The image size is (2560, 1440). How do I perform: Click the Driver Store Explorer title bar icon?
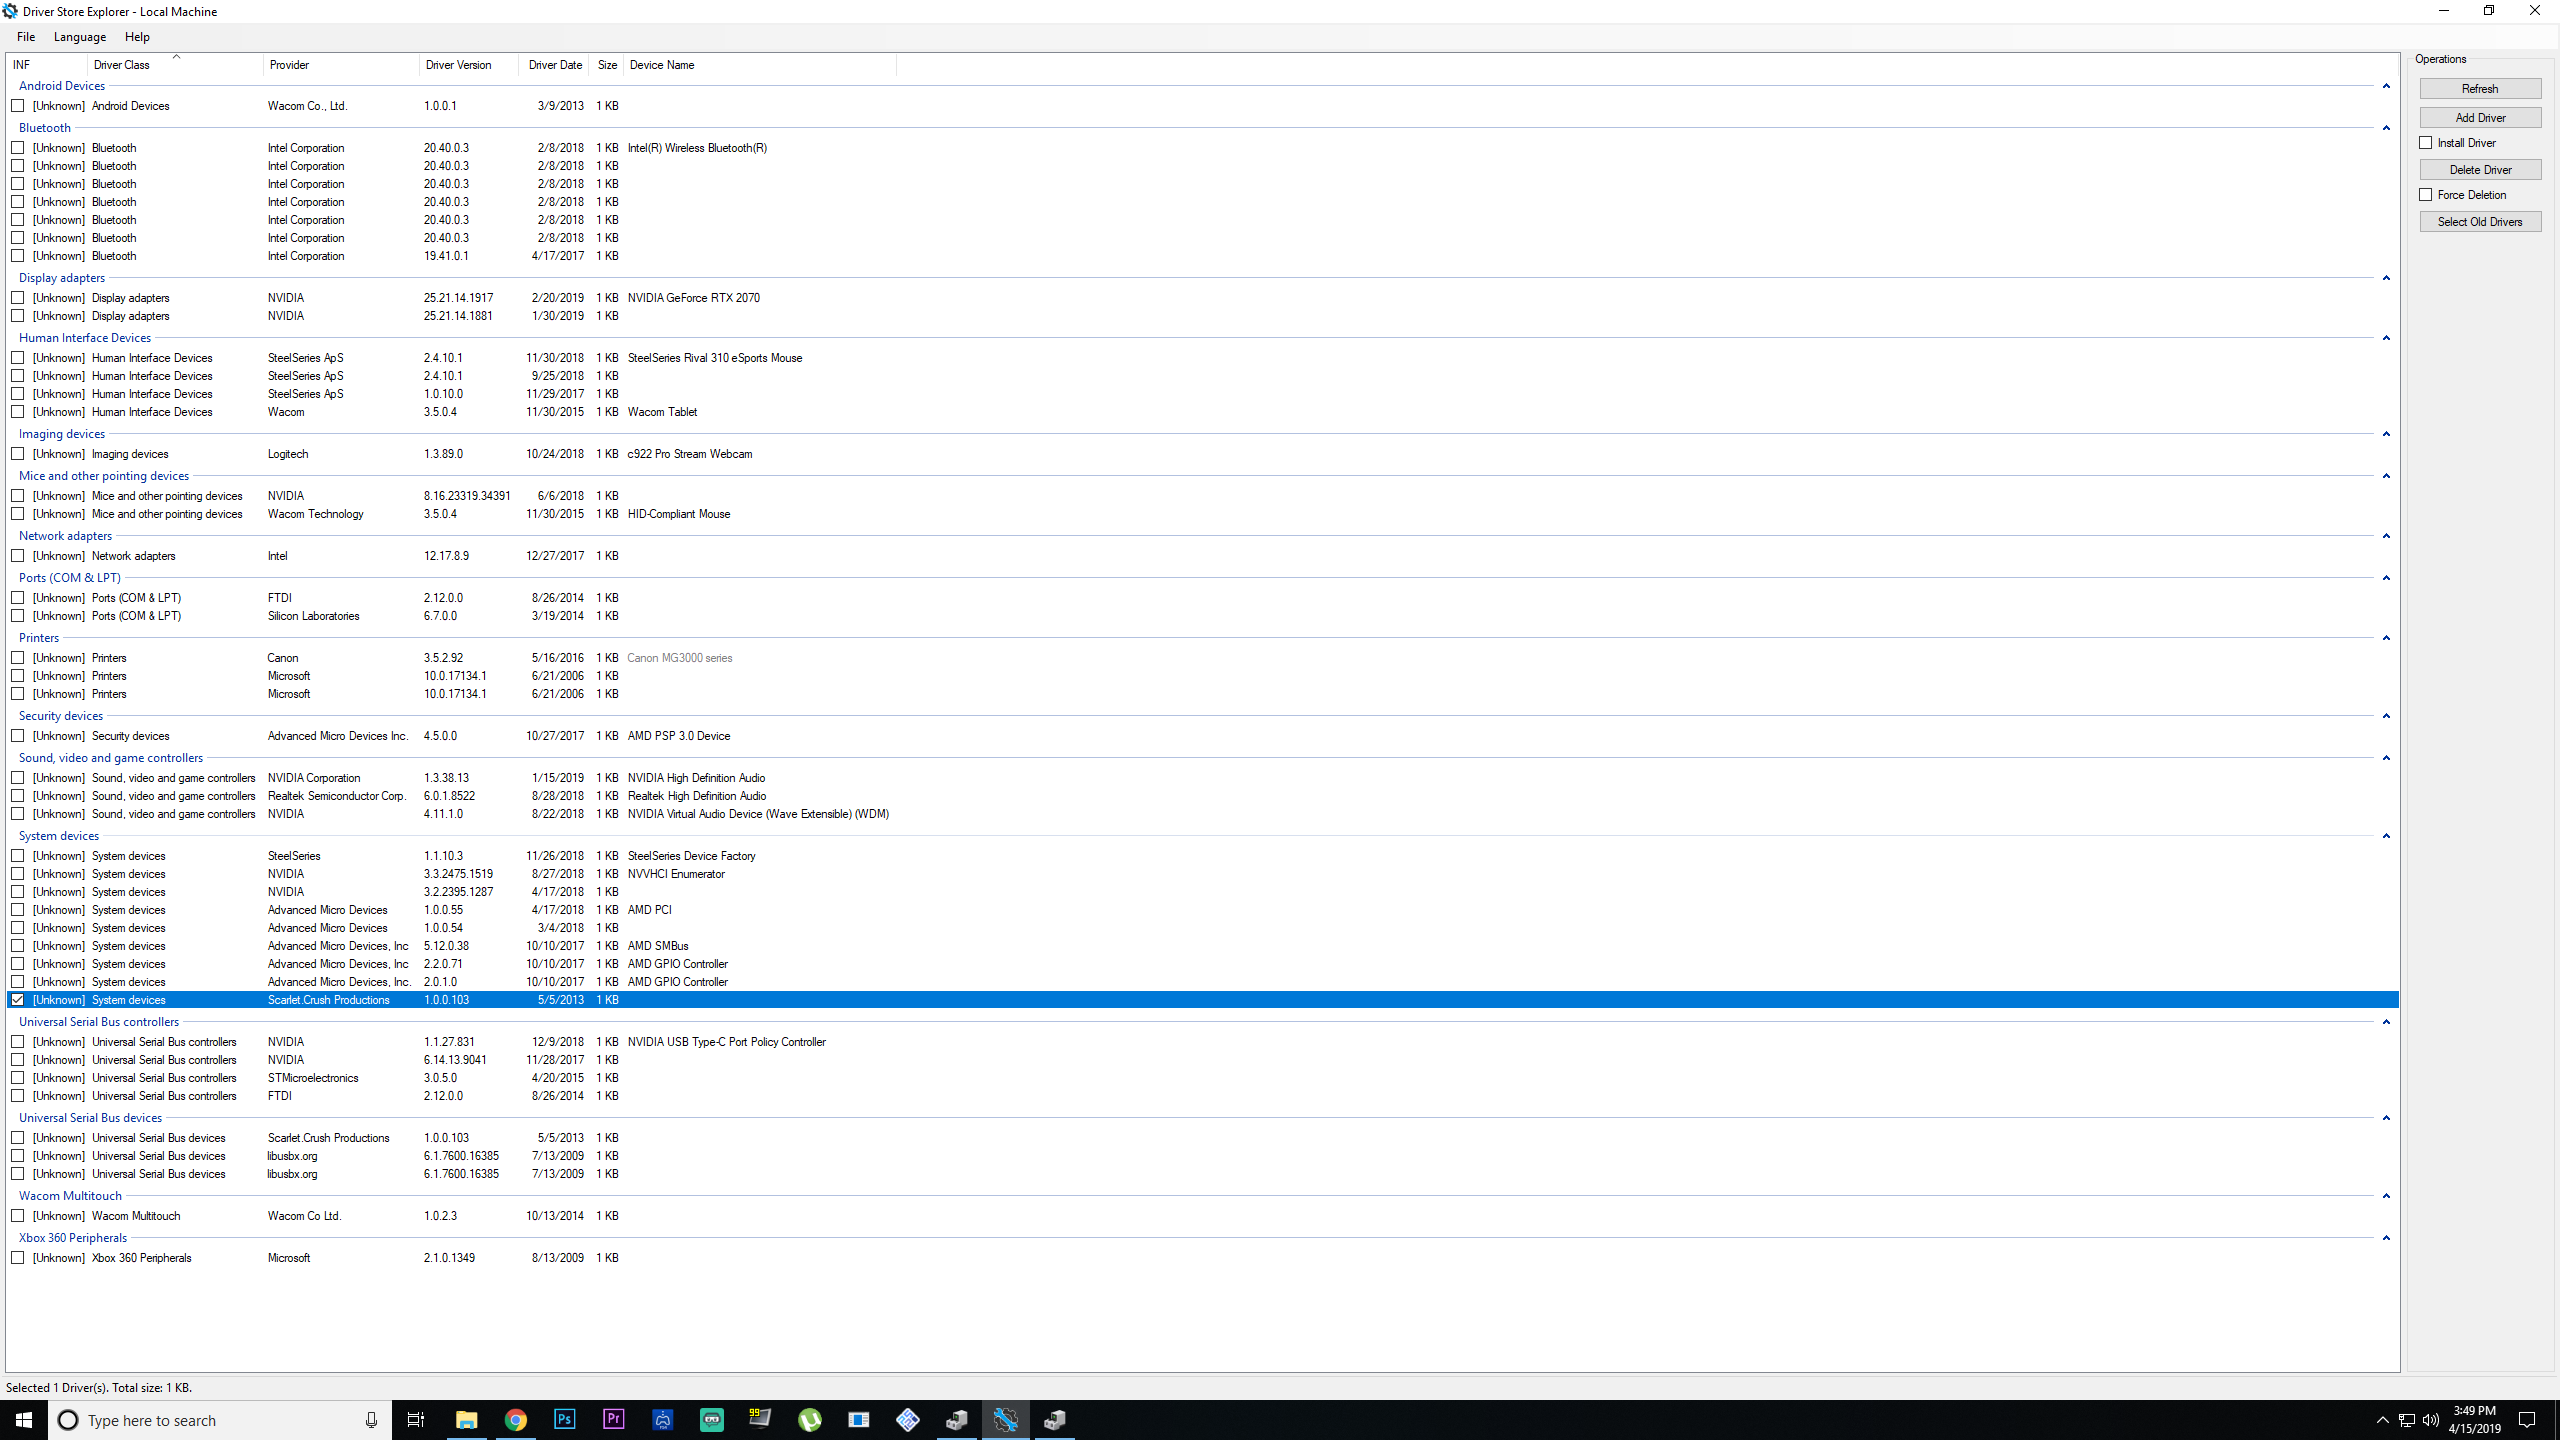(x=10, y=11)
